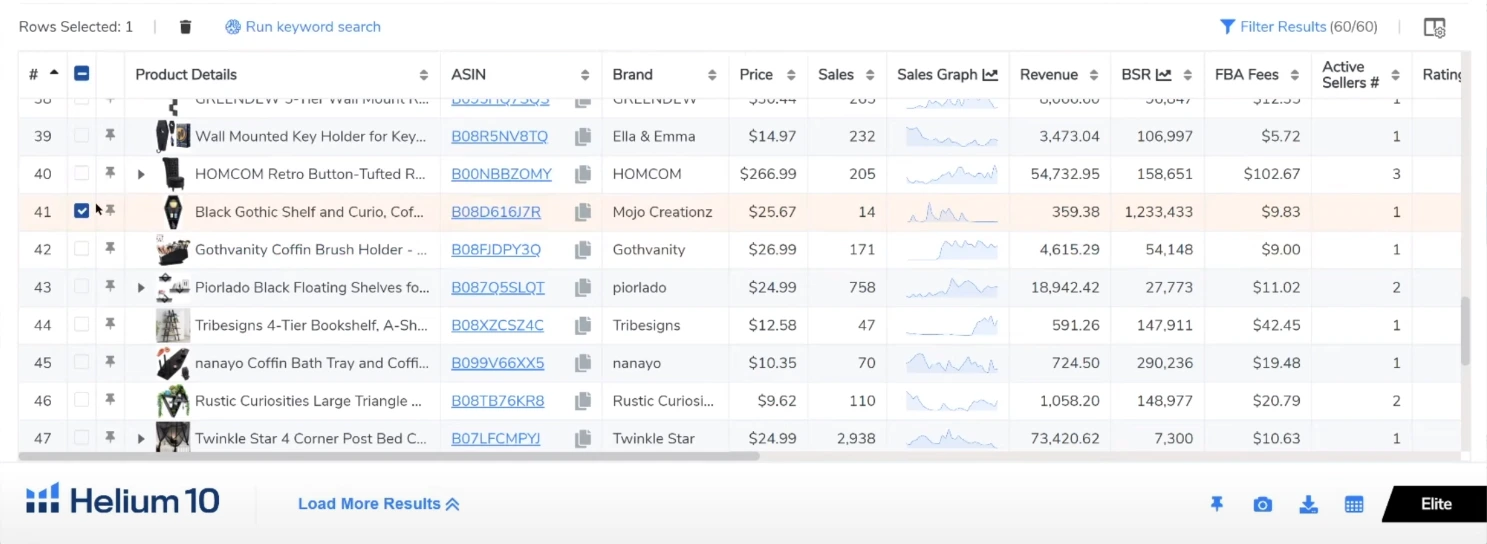Download results using the download icon

coord(1308,505)
